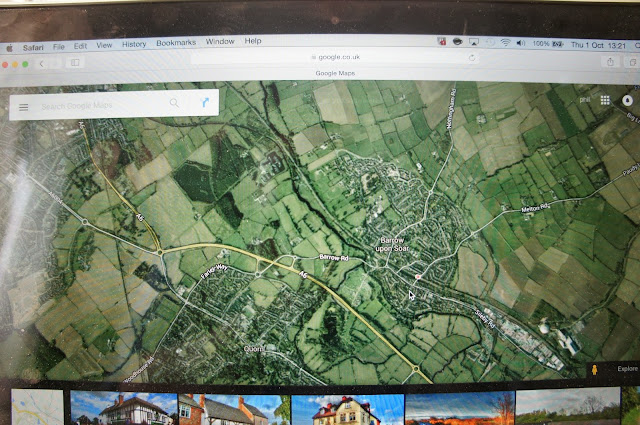Click the google.co.uk address bar
640x425 pixels.
coord(336,57)
